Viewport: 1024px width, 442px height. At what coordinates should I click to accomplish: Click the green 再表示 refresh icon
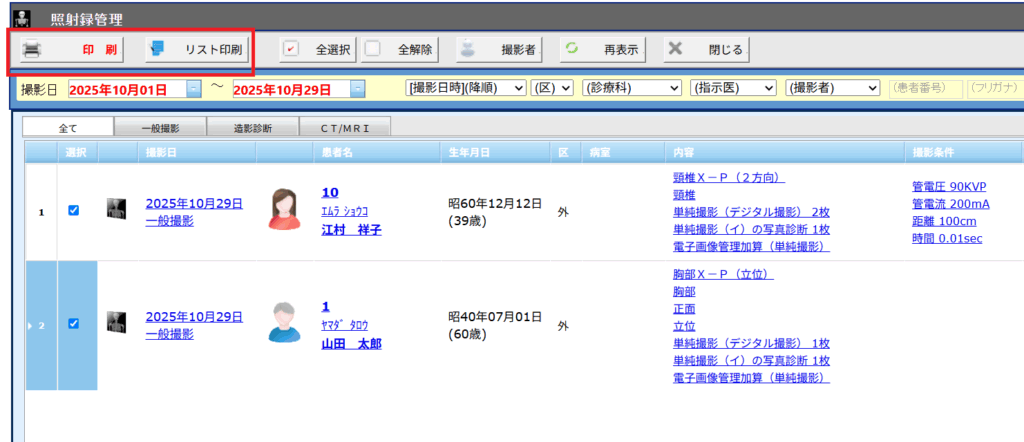[570, 49]
